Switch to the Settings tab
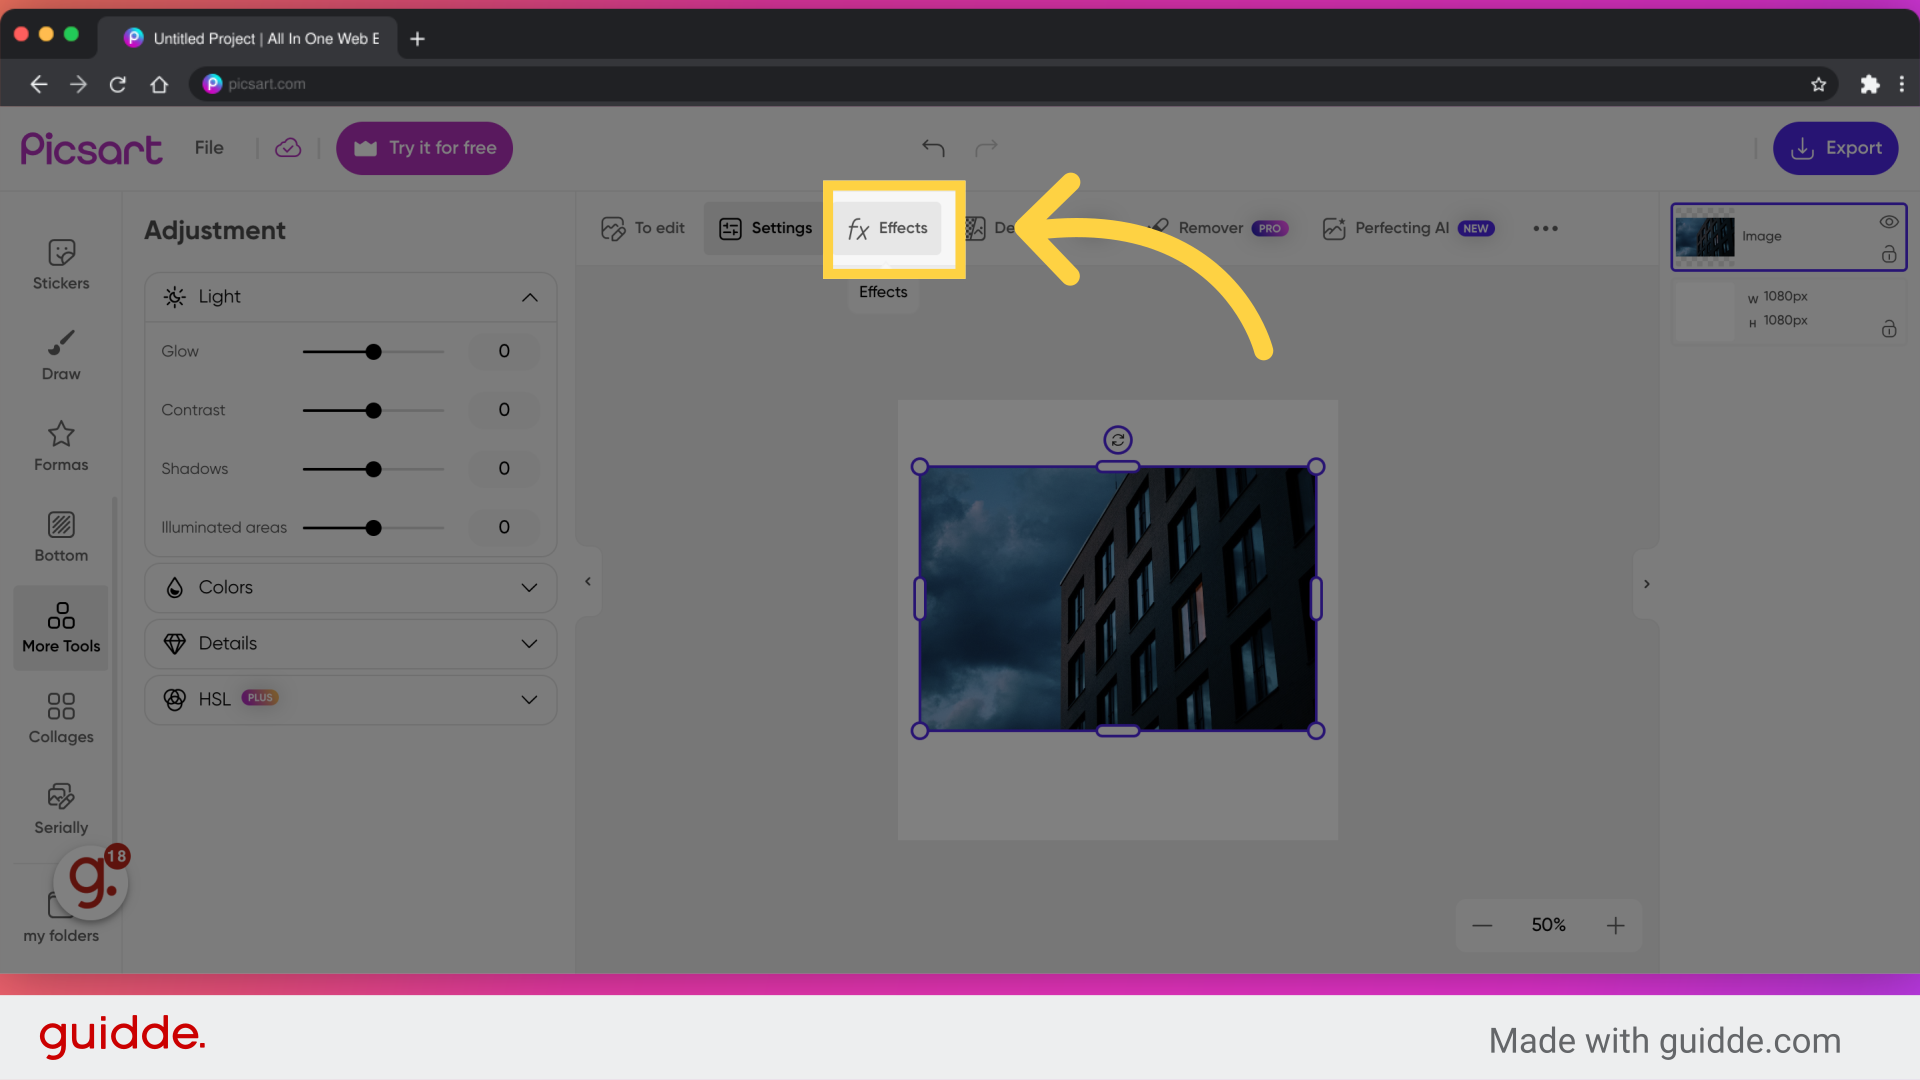Viewport: 1920px width, 1080px height. pyautogui.click(x=766, y=227)
